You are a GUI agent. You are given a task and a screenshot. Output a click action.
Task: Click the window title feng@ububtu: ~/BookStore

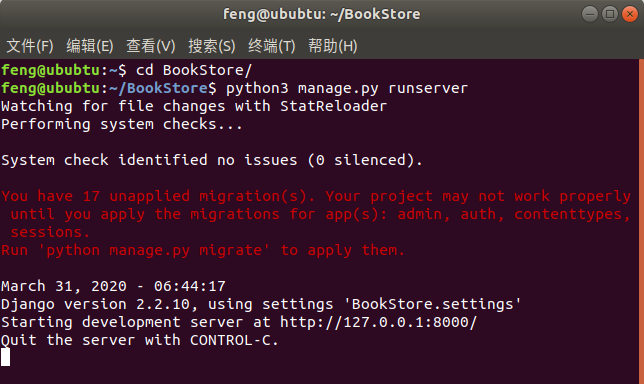[x=322, y=14]
